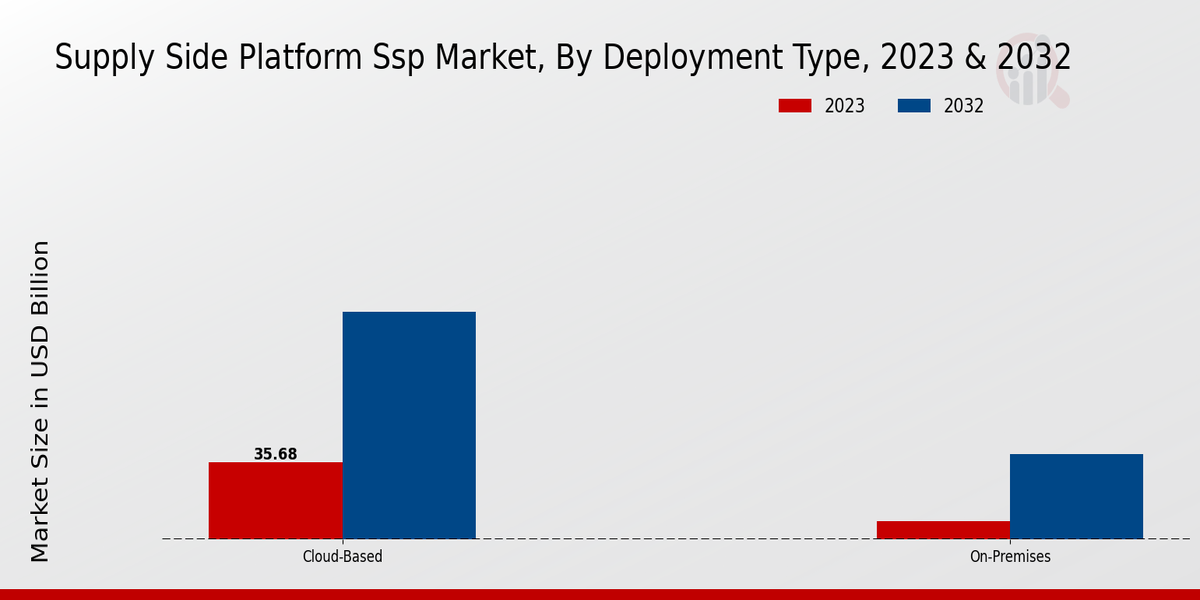Viewport: 1200px width, 600px height.
Task: Toggle the 2032 series legend label
Action: (963, 106)
